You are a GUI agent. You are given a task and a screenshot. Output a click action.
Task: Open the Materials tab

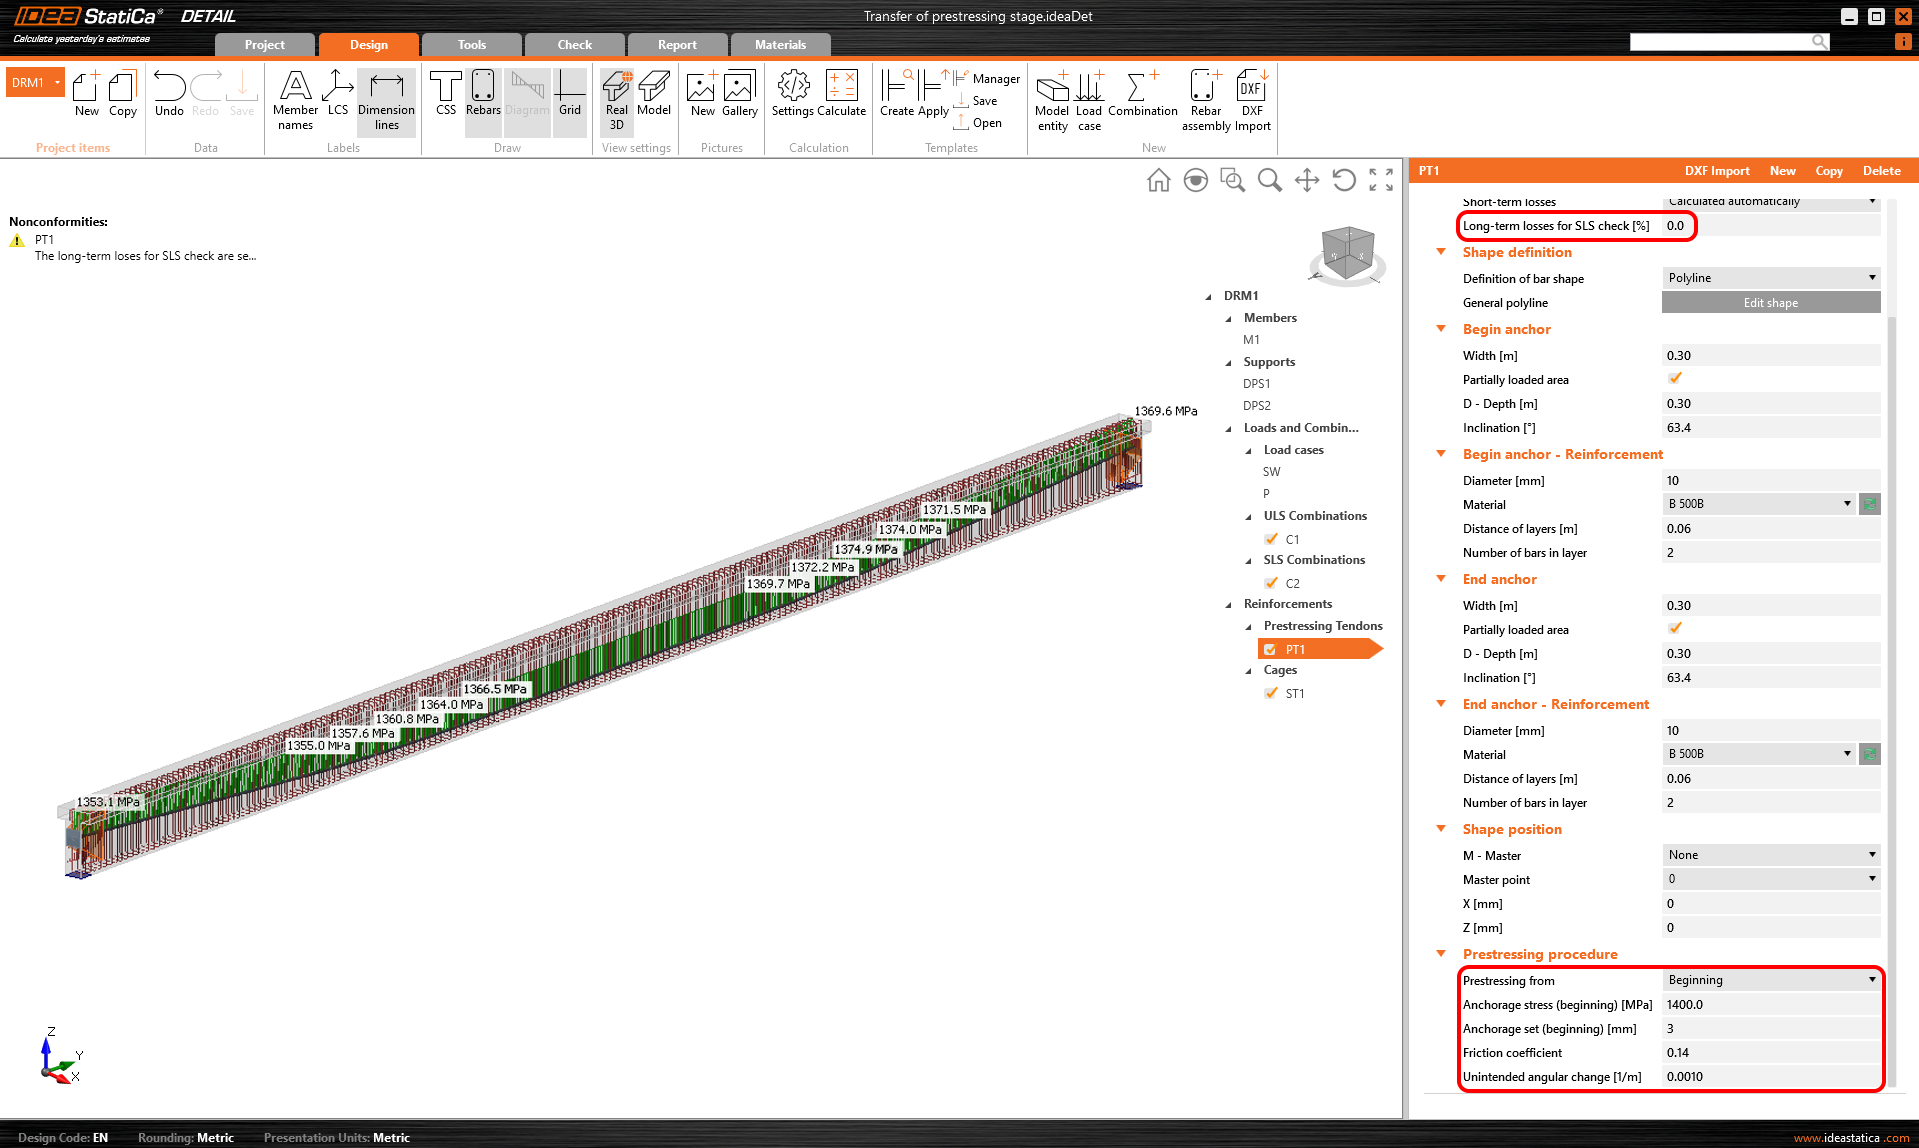point(780,45)
